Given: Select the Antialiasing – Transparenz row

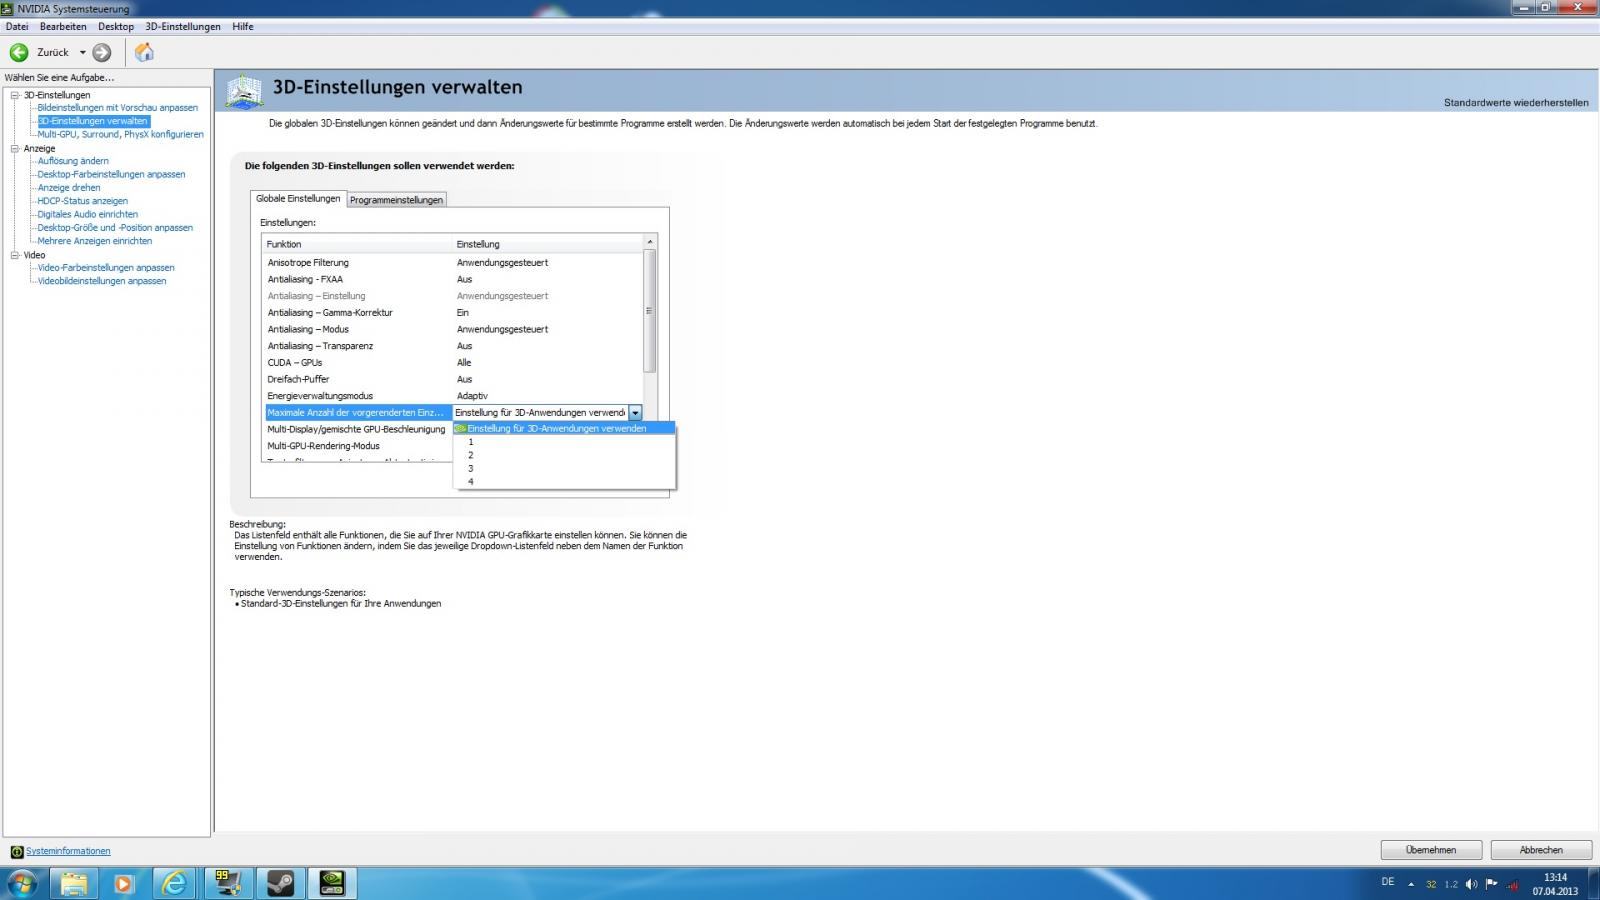Looking at the screenshot, I should tap(454, 346).
